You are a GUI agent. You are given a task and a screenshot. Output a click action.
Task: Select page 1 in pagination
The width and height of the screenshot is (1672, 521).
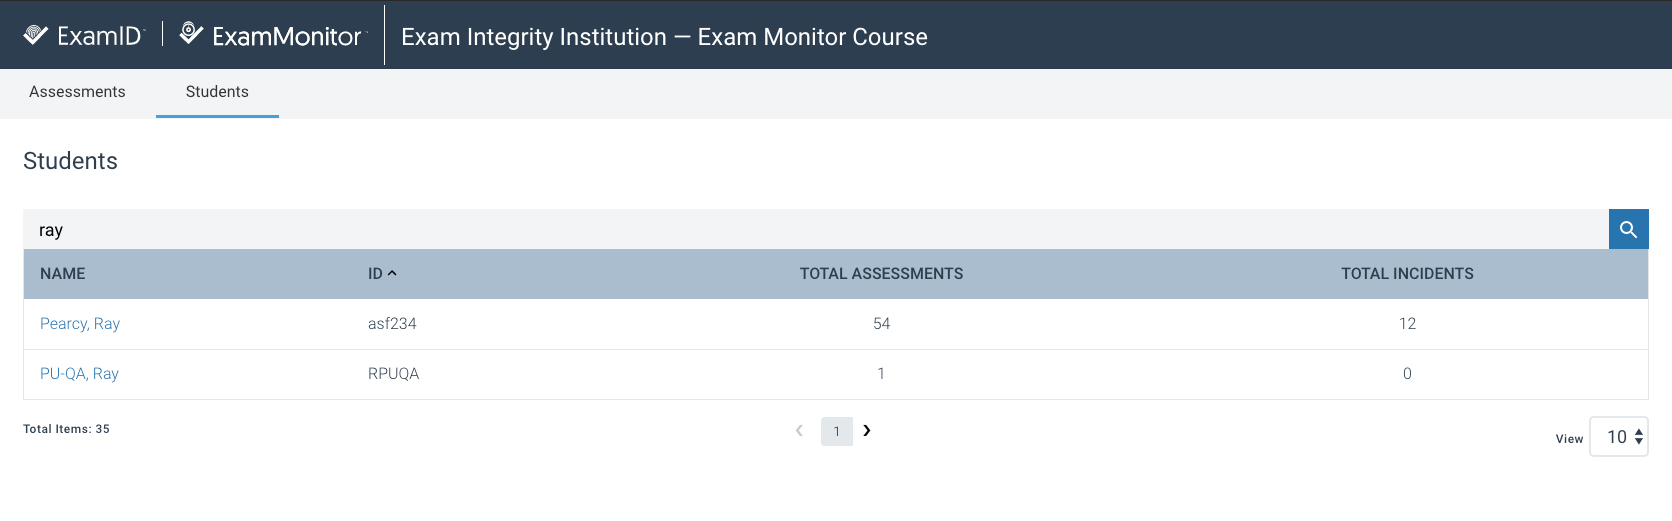click(837, 431)
